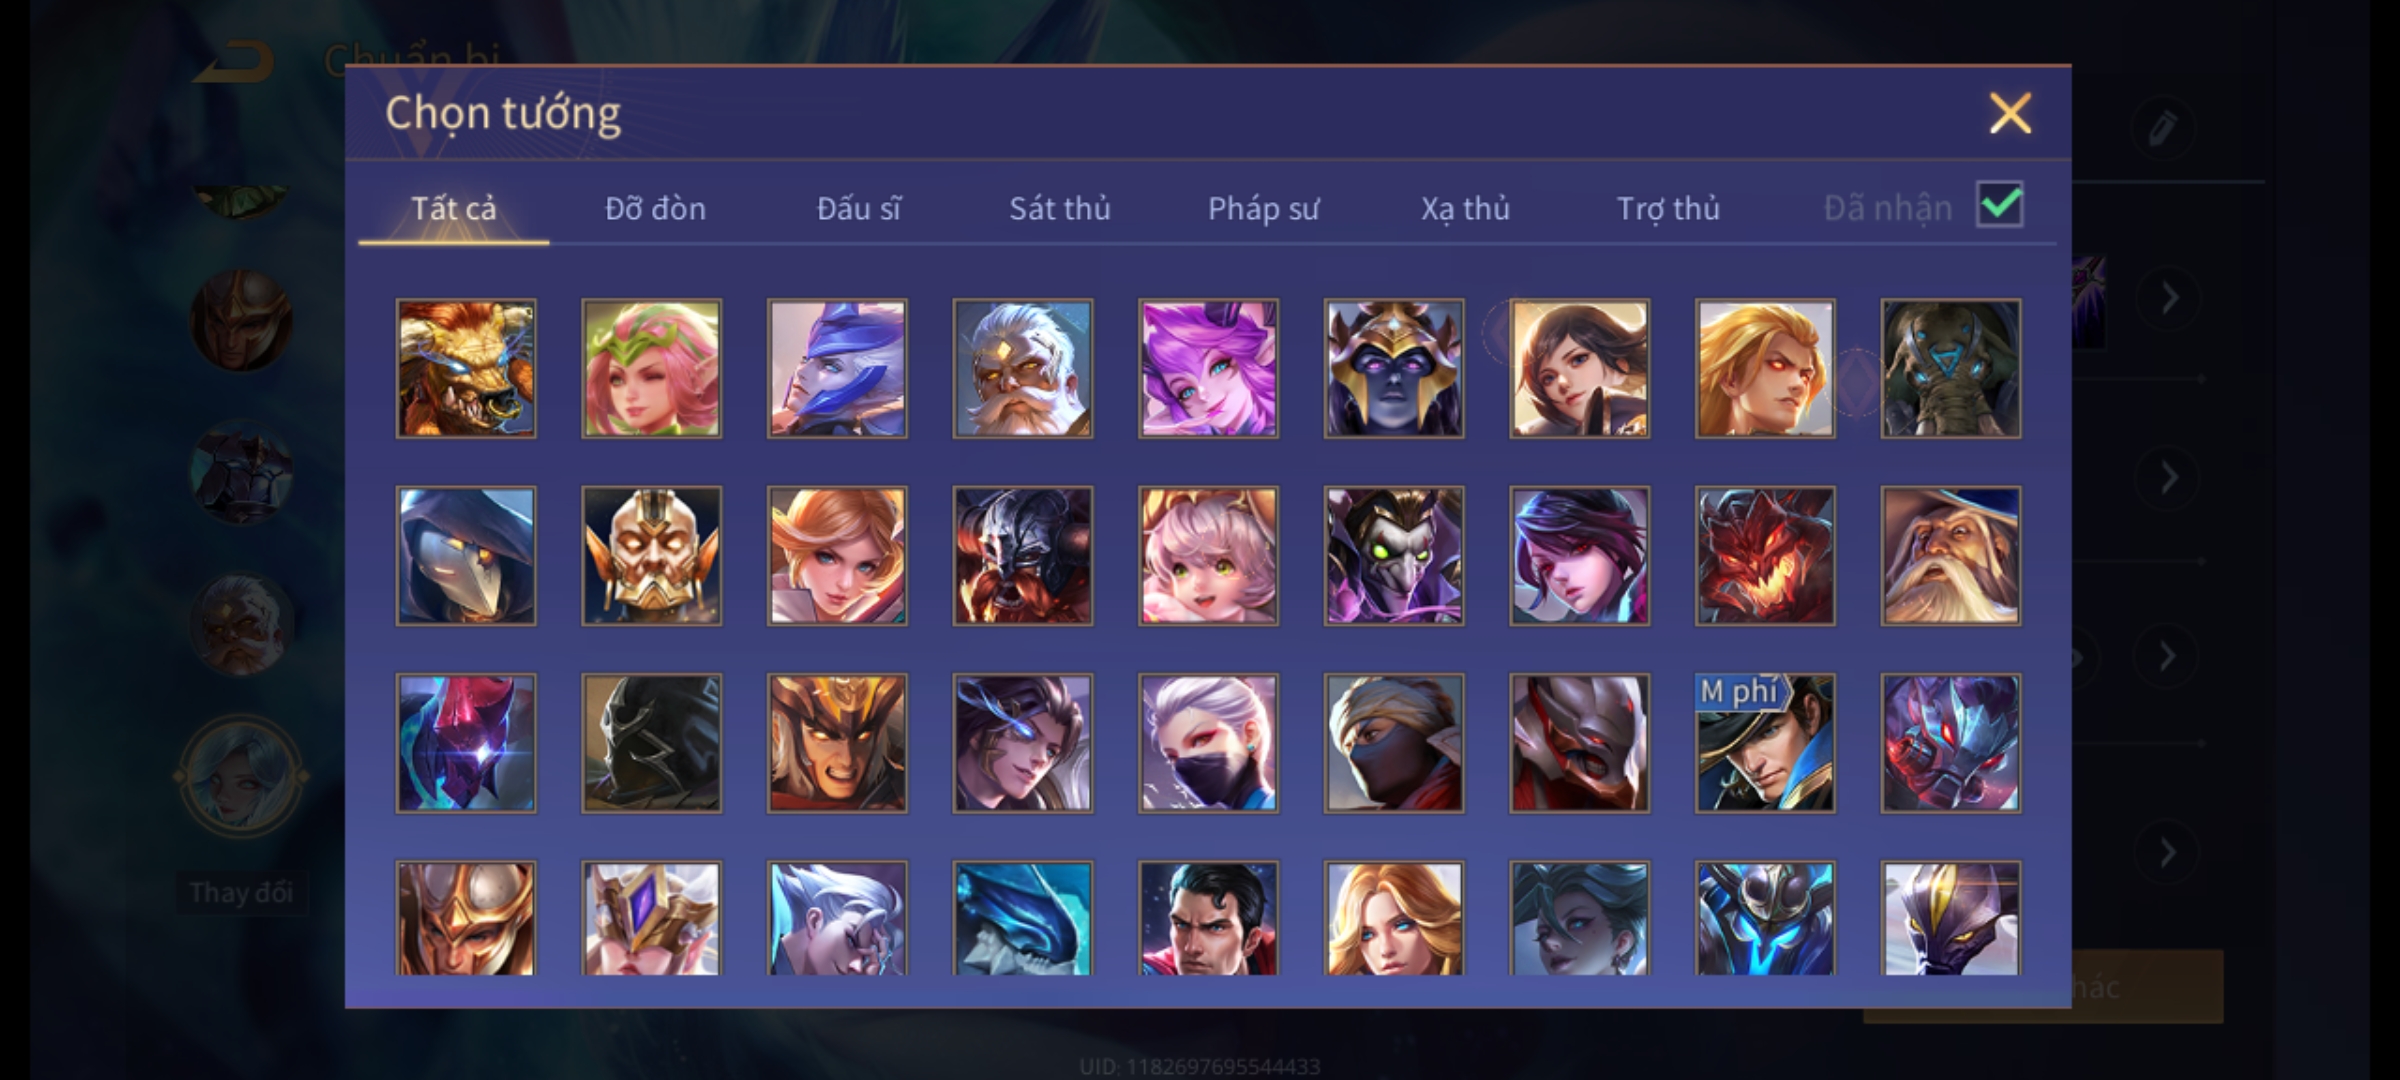
Task: Select the purple-haired bunny-eared girl hero
Action: coord(1208,368)
